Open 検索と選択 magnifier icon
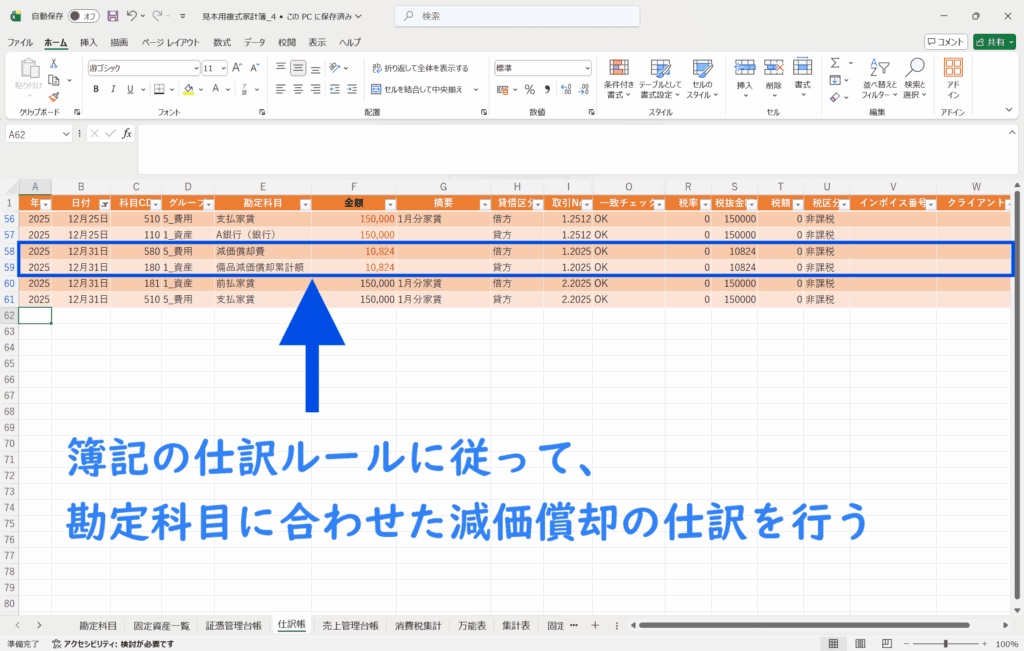 click(914, 78)
